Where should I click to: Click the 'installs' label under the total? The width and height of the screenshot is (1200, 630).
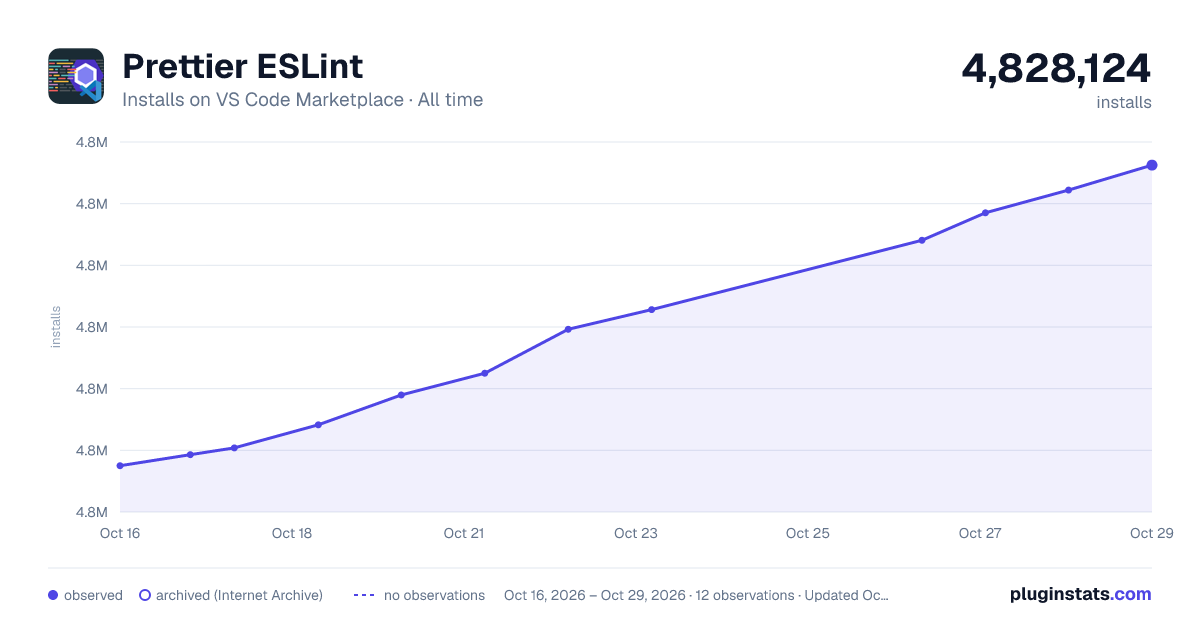1124,103
